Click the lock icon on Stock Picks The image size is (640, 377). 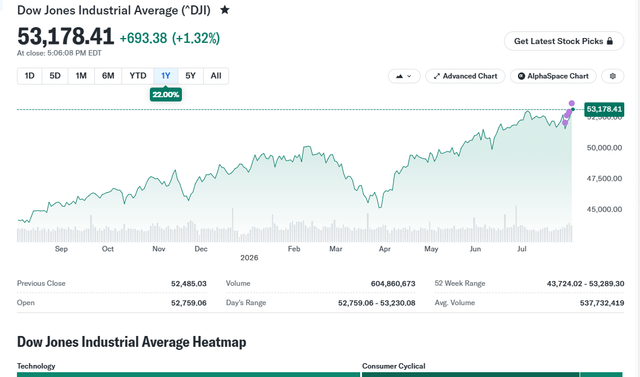coord(610,41)
